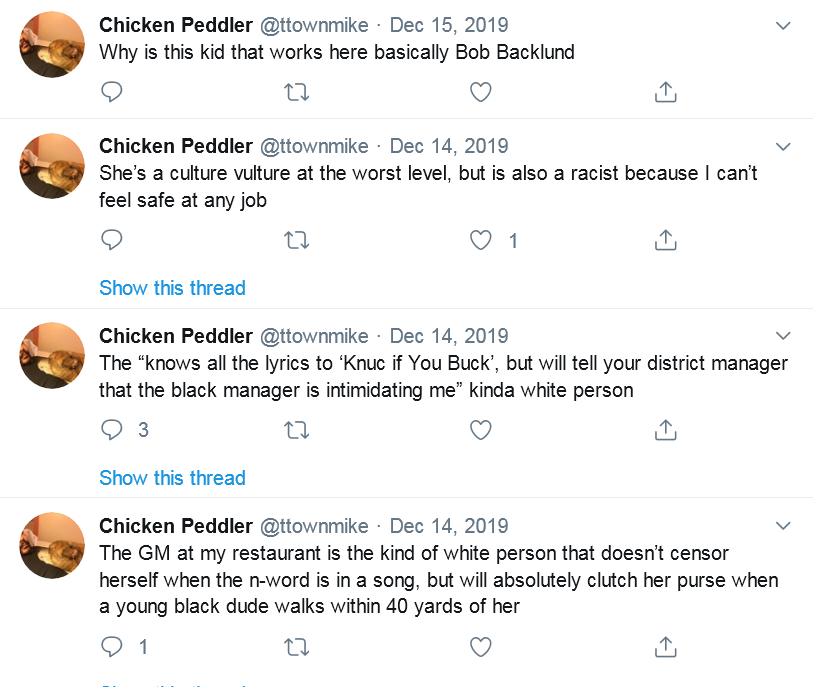This screenshot has height=687, width=813.
Task: Retweet the GM at my restaurant tweet
Action: [x=297, y=647]
